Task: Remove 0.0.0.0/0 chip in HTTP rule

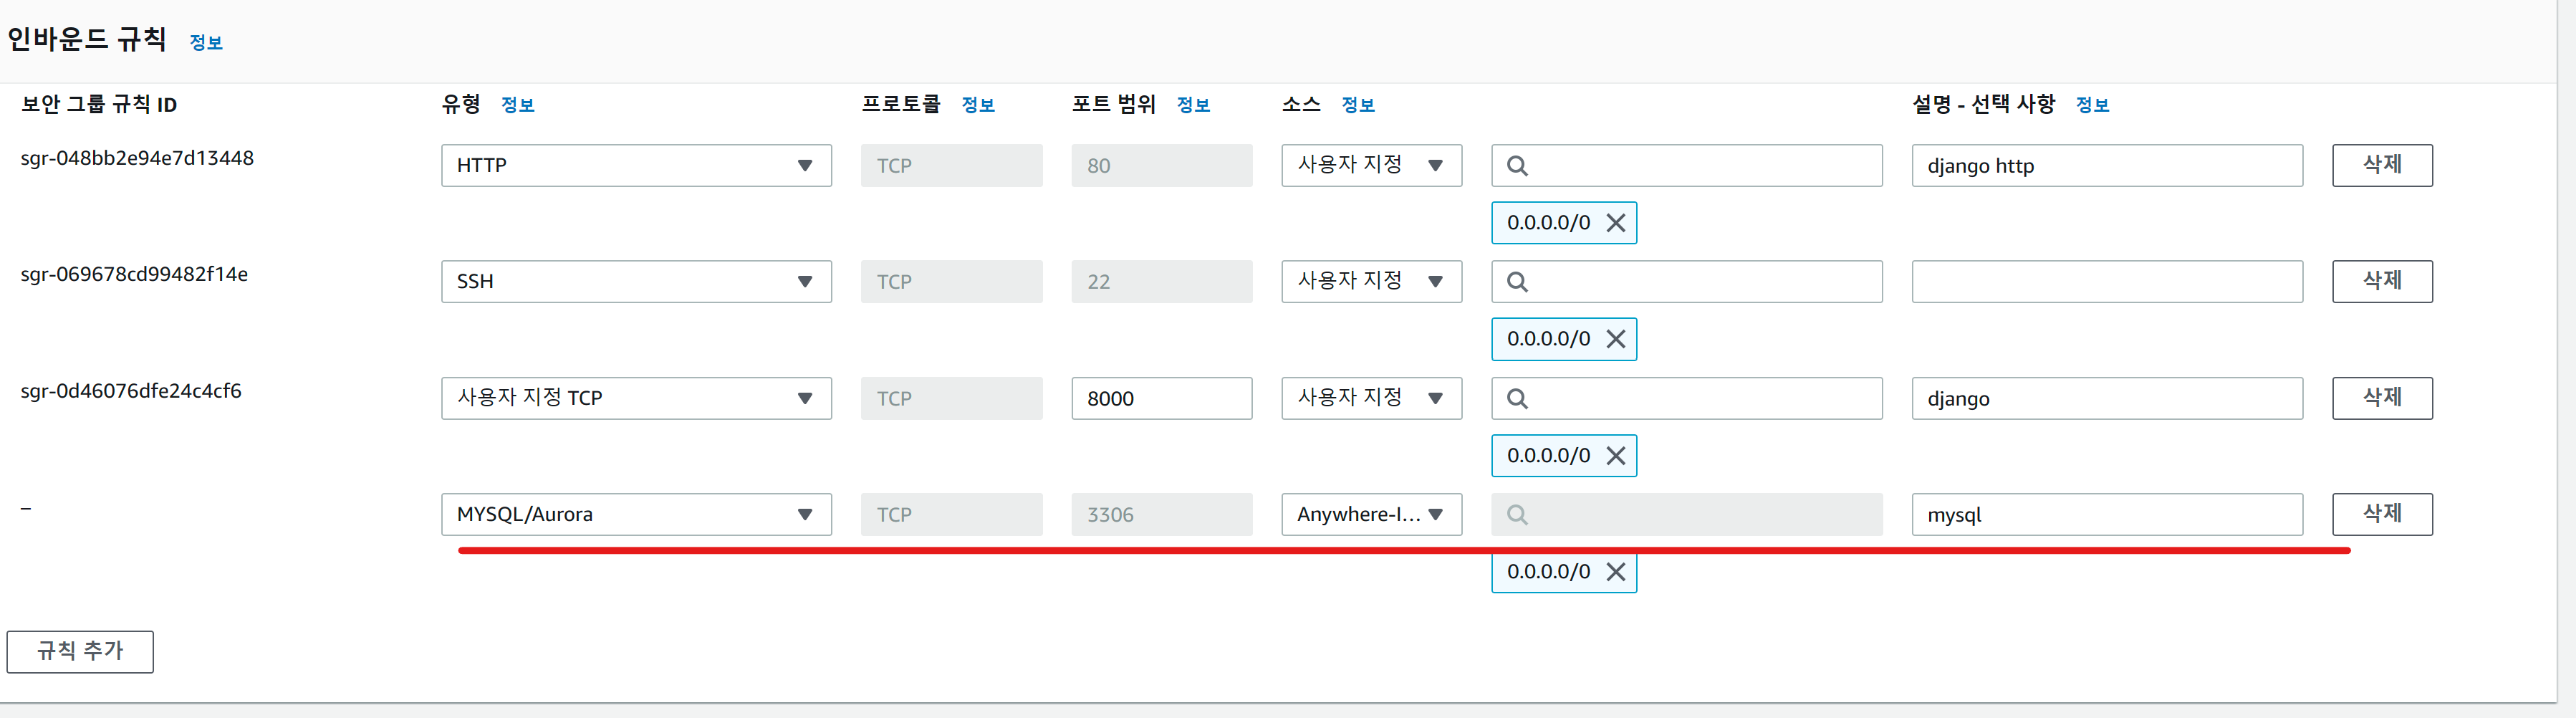Action: point(1615,223)
